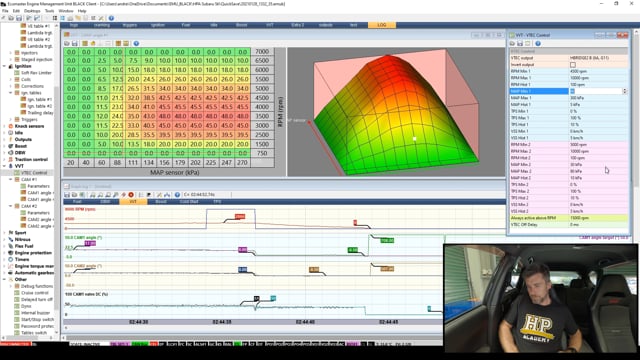640x360 pixels.
Task: Collapse the Other tree node
Action: (x=4, y=279)
